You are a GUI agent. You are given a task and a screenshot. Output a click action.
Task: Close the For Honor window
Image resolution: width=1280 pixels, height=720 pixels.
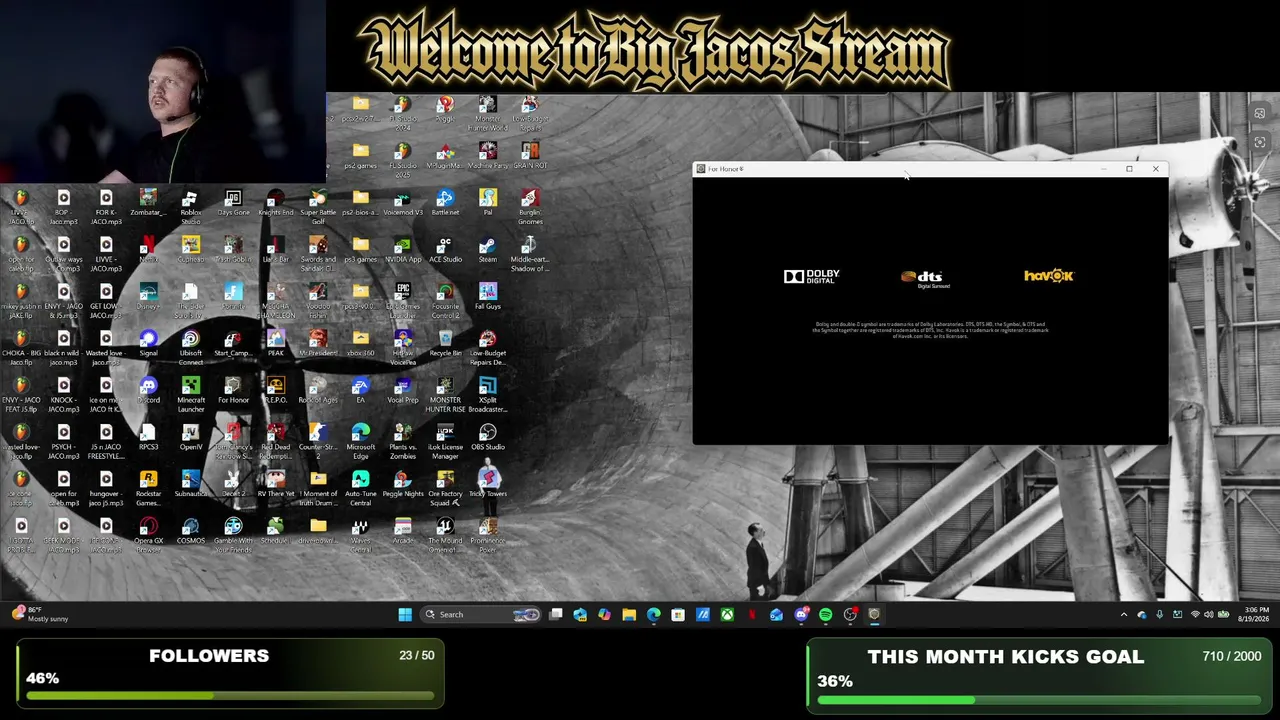tap(1155, 169)
